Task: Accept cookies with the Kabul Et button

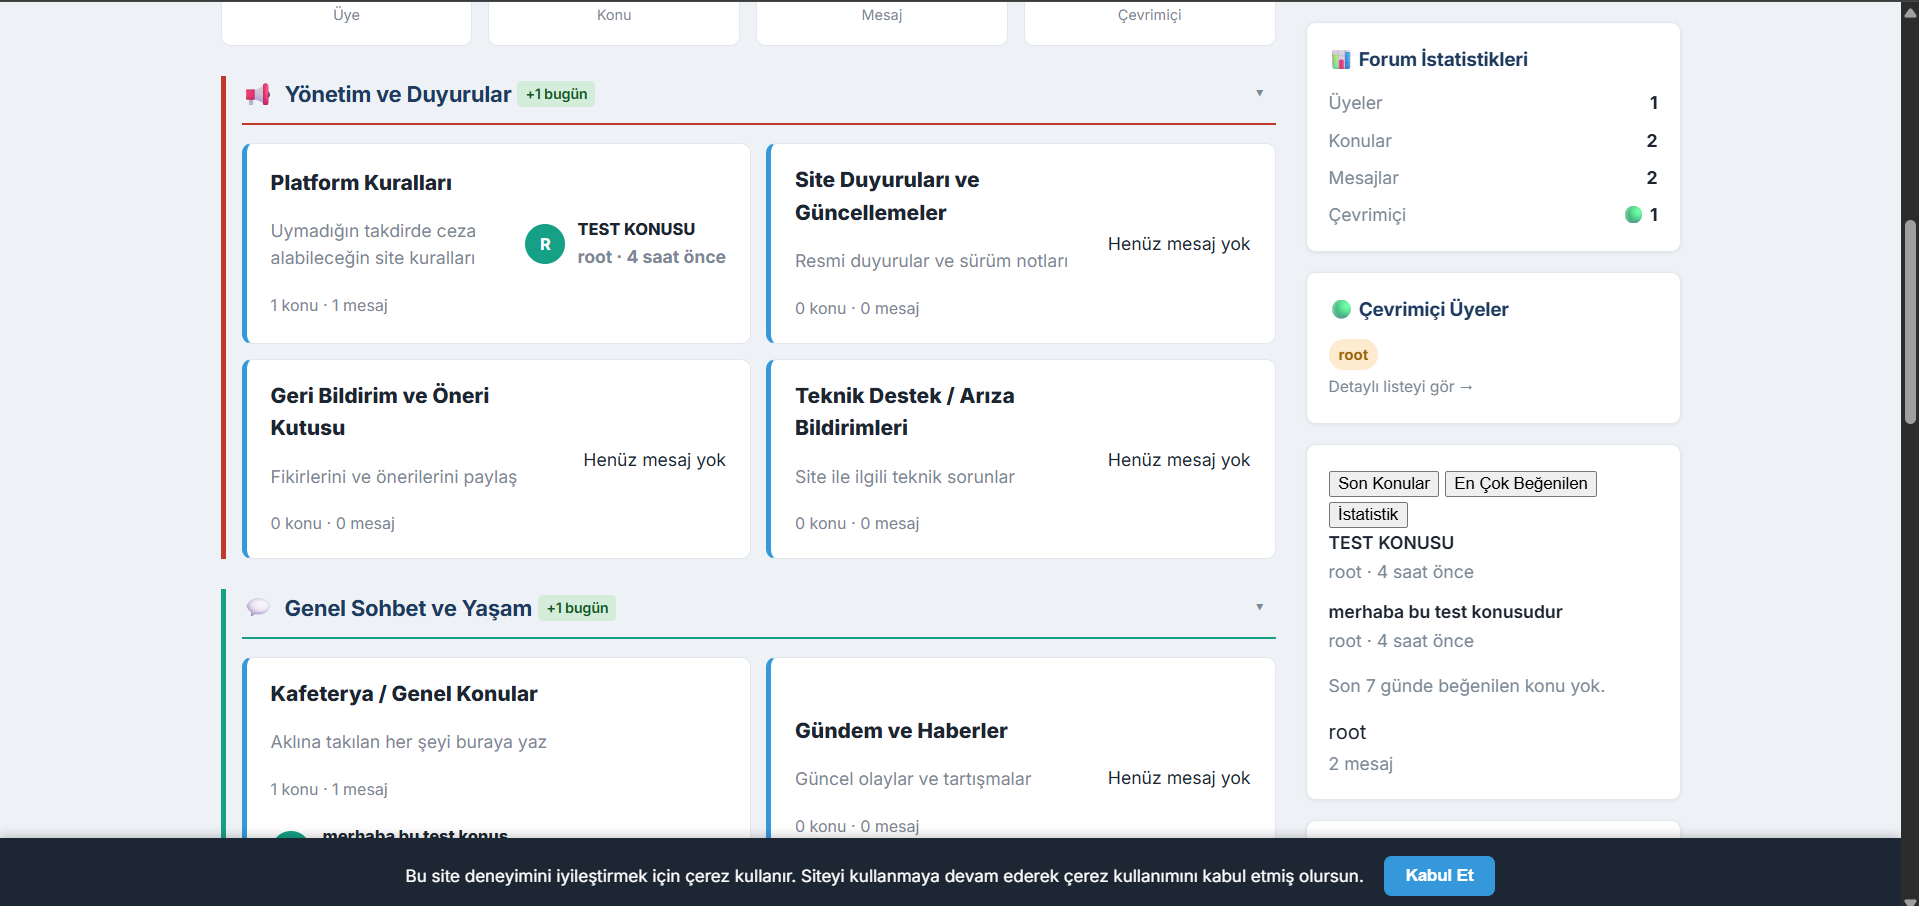Action: click(x=1439, y=876)
